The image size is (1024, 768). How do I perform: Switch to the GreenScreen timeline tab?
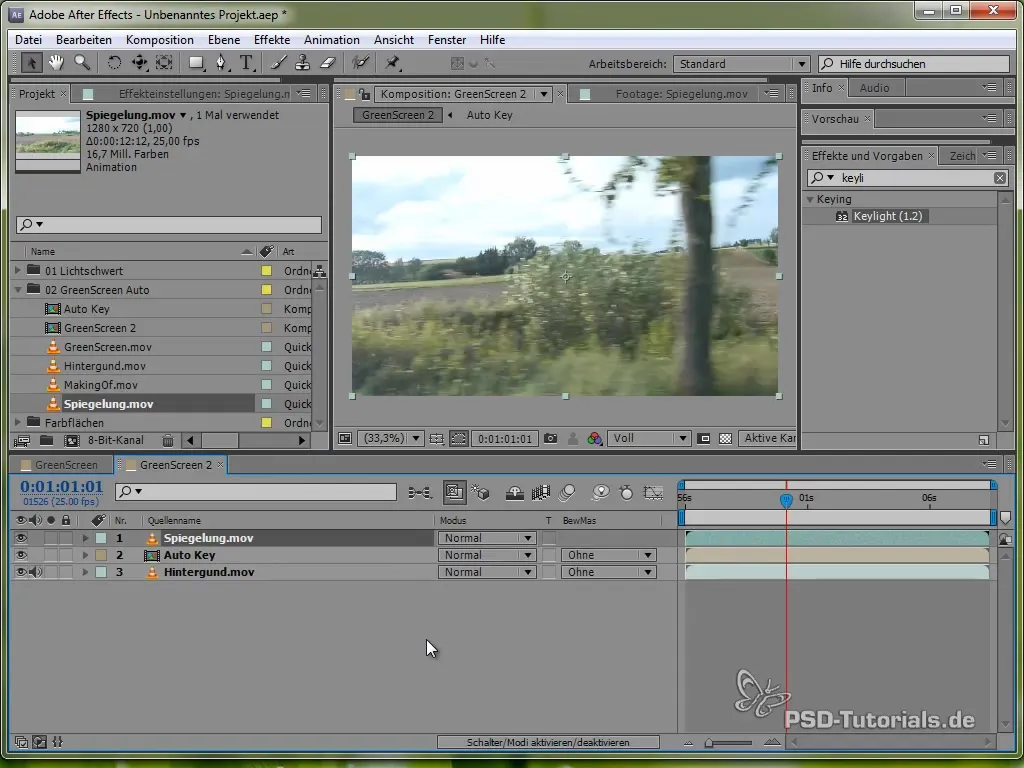[x=60, y=465]
